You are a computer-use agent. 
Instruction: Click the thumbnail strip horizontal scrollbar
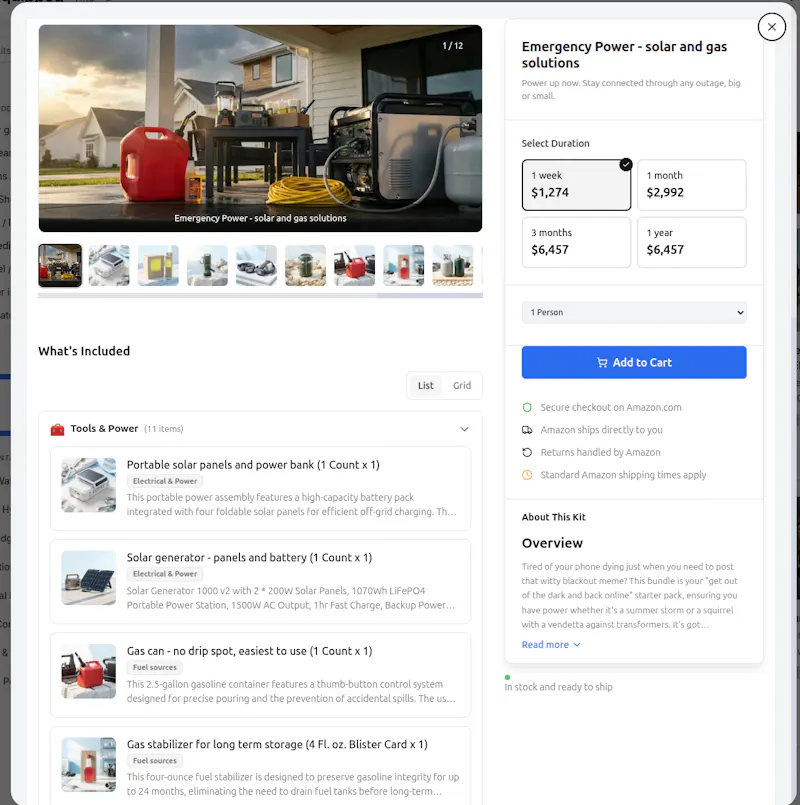tap(260, 296)
